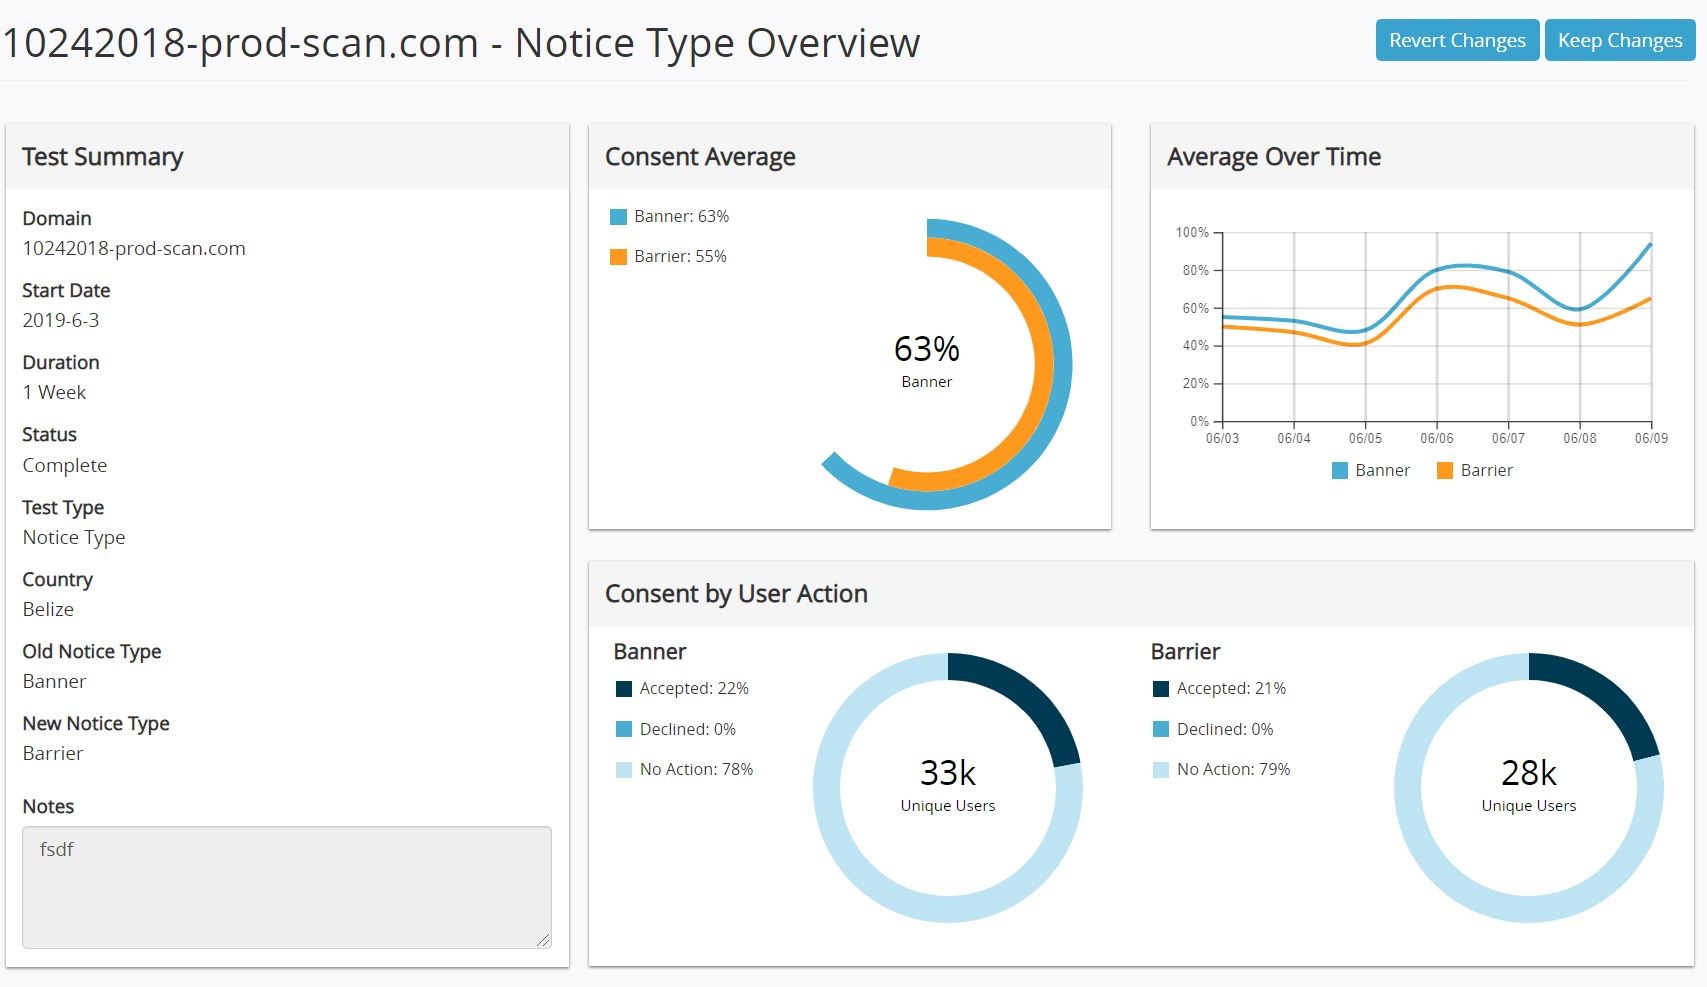Screen dimensions: 1707x987
Task: Click the Keep Changes button
Action: click(1619, 41)
